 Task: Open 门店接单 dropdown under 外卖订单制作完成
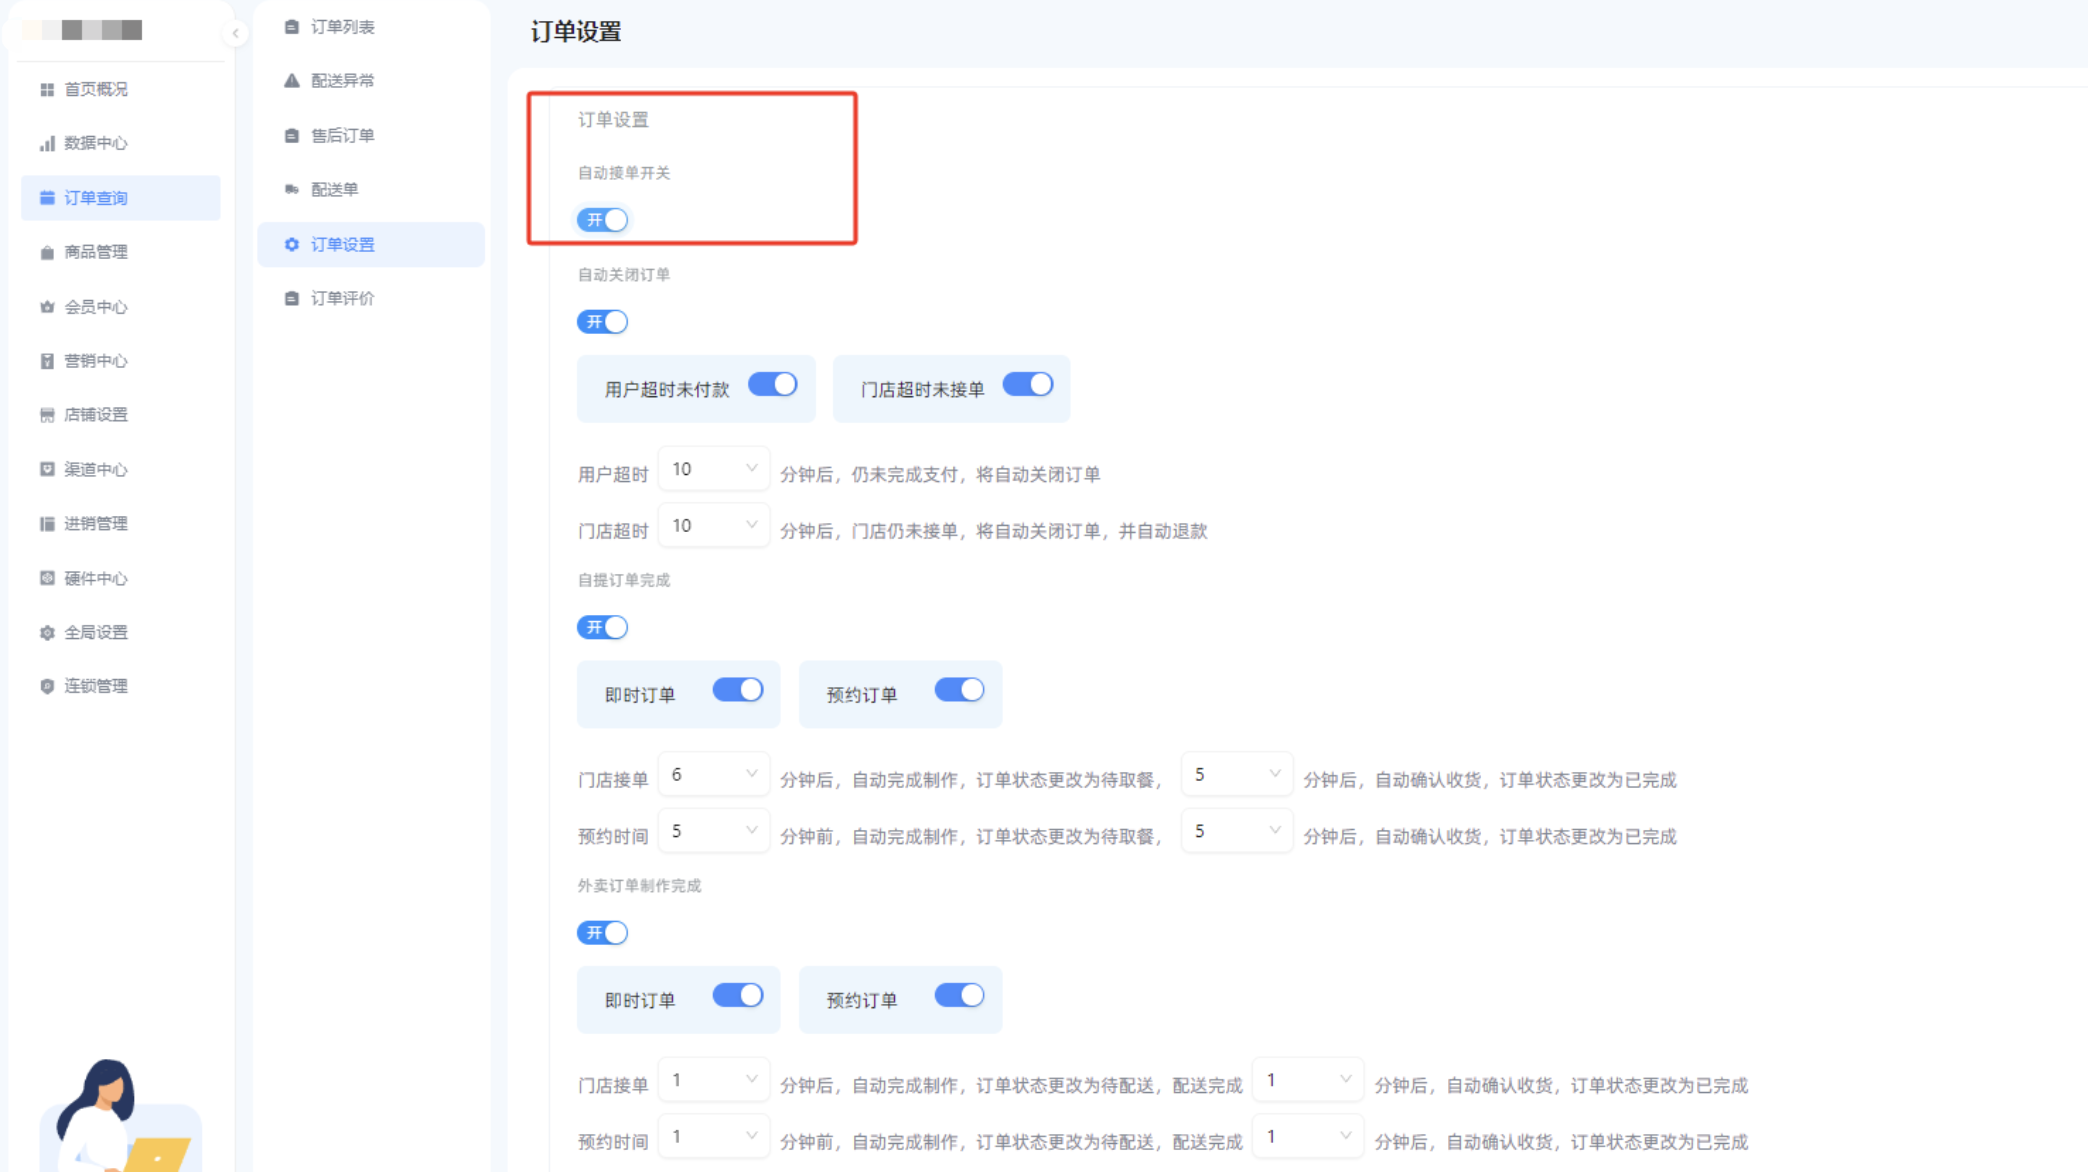coord(714,1081)
